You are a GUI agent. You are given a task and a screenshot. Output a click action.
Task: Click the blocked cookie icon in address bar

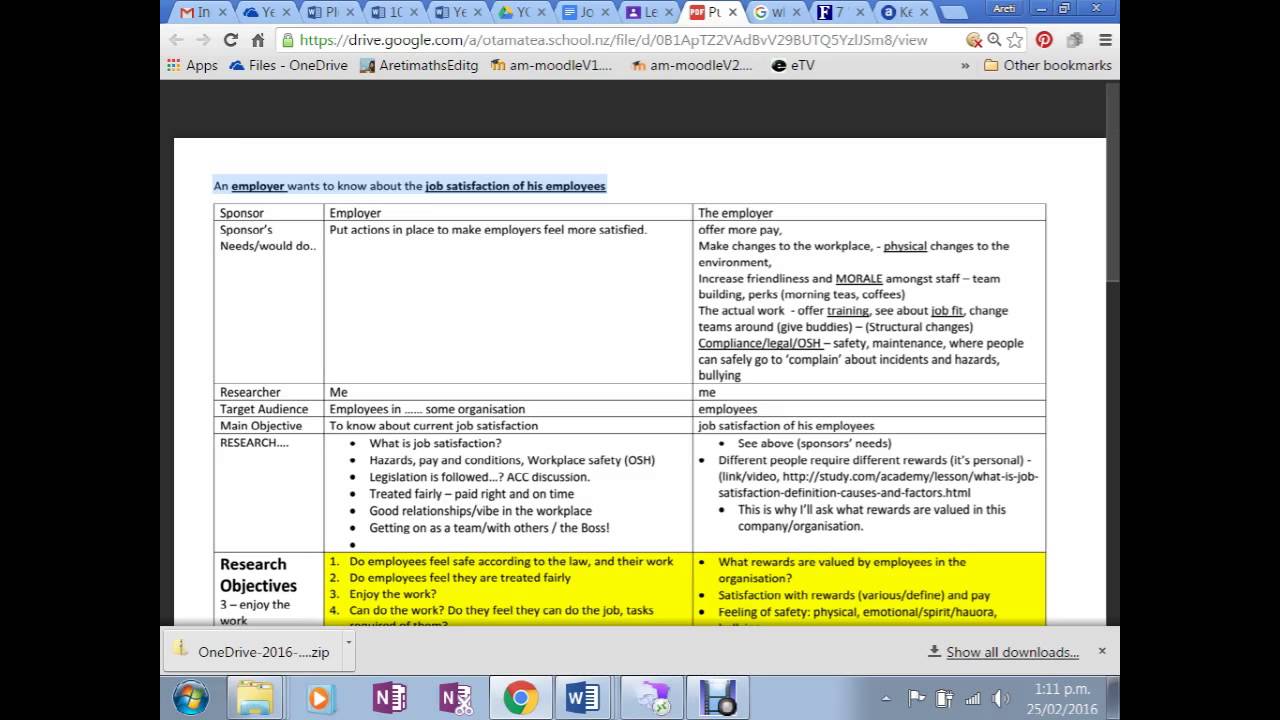coord(974,40)
